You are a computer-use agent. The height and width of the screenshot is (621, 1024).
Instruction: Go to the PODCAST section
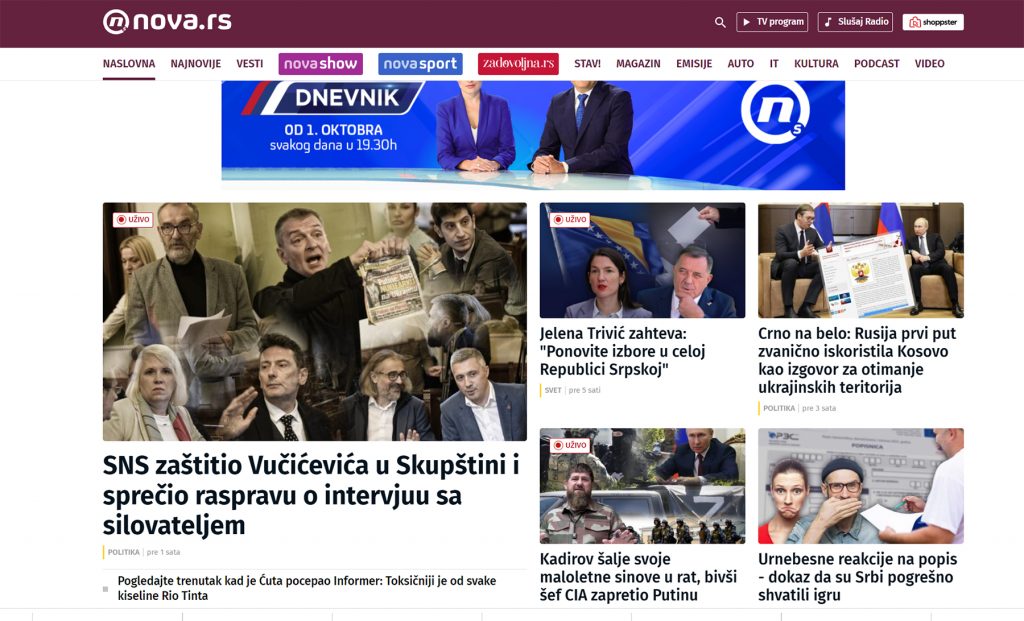(876, 64)
